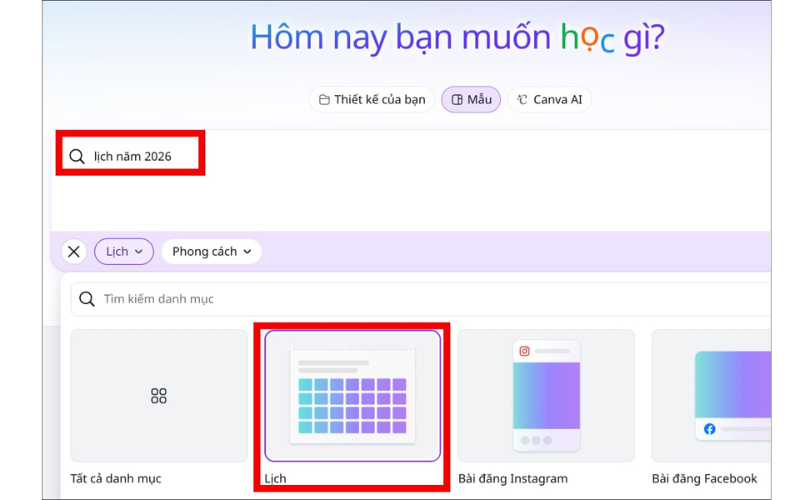This screenshot has width=800, height=500.
Task: Choose the Lịch calendar category thumbnail
Action: tap(353, 395)
